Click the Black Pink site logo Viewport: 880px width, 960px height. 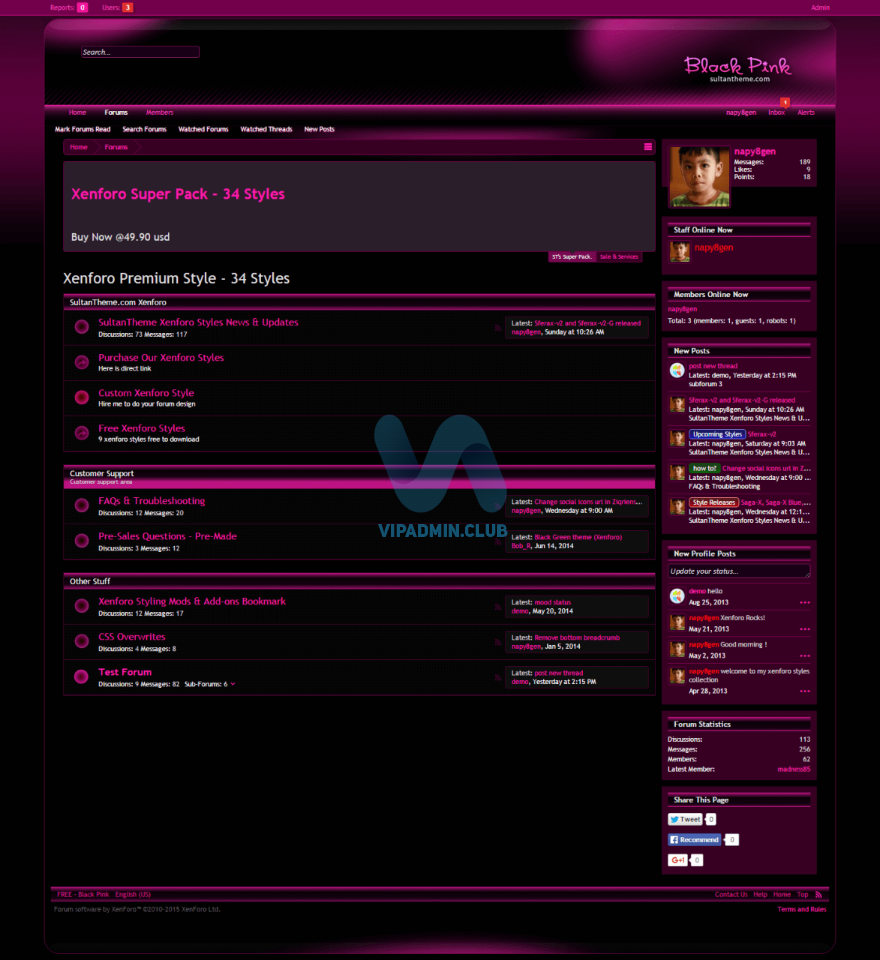(x=737, y=69)
